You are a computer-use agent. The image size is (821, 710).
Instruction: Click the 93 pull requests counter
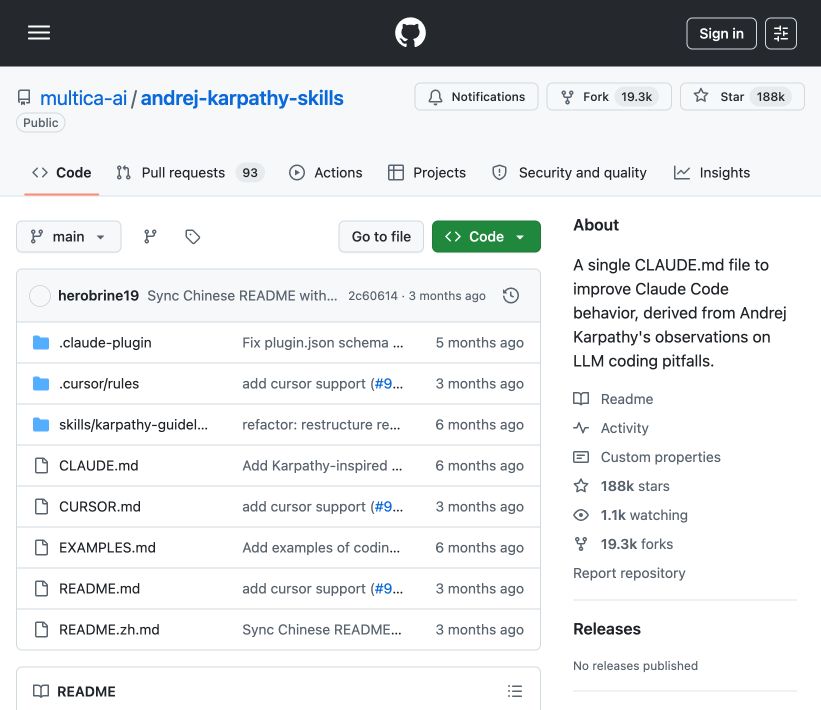250,173
